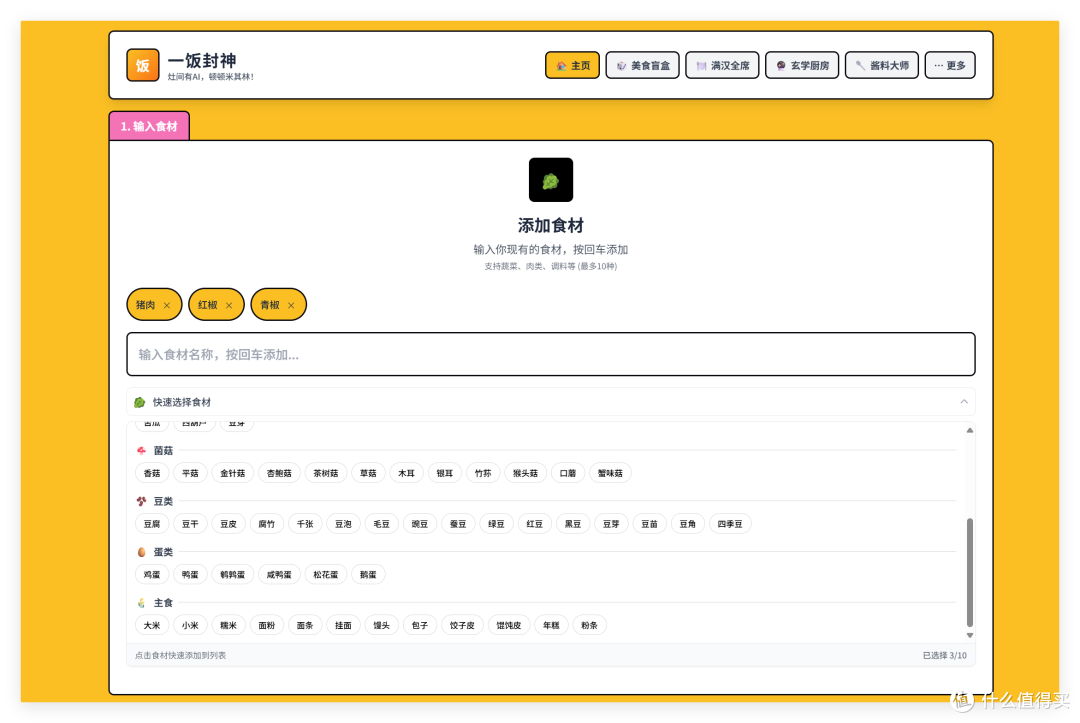Viewport: 1080px width, 723px height.
Task: Click the mushroom icon of 菌菇 category
Action: click(x=142, y=450)
